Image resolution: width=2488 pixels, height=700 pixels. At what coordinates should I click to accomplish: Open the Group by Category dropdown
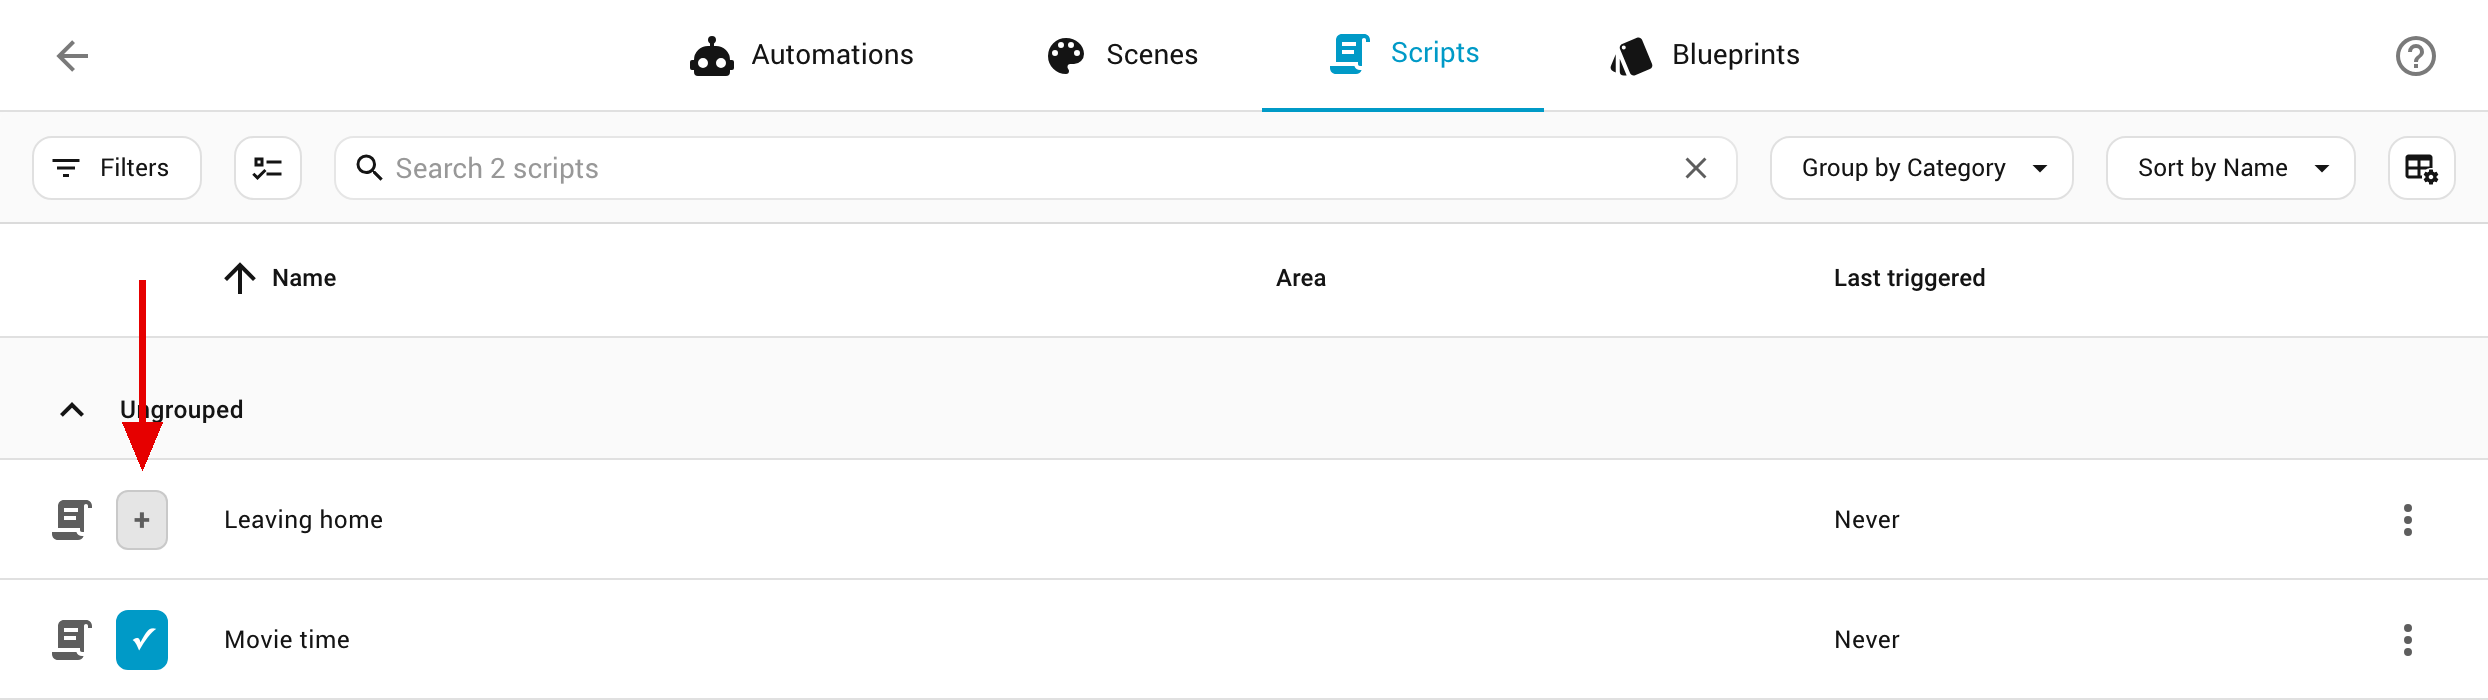click(x=1921, y=168)
